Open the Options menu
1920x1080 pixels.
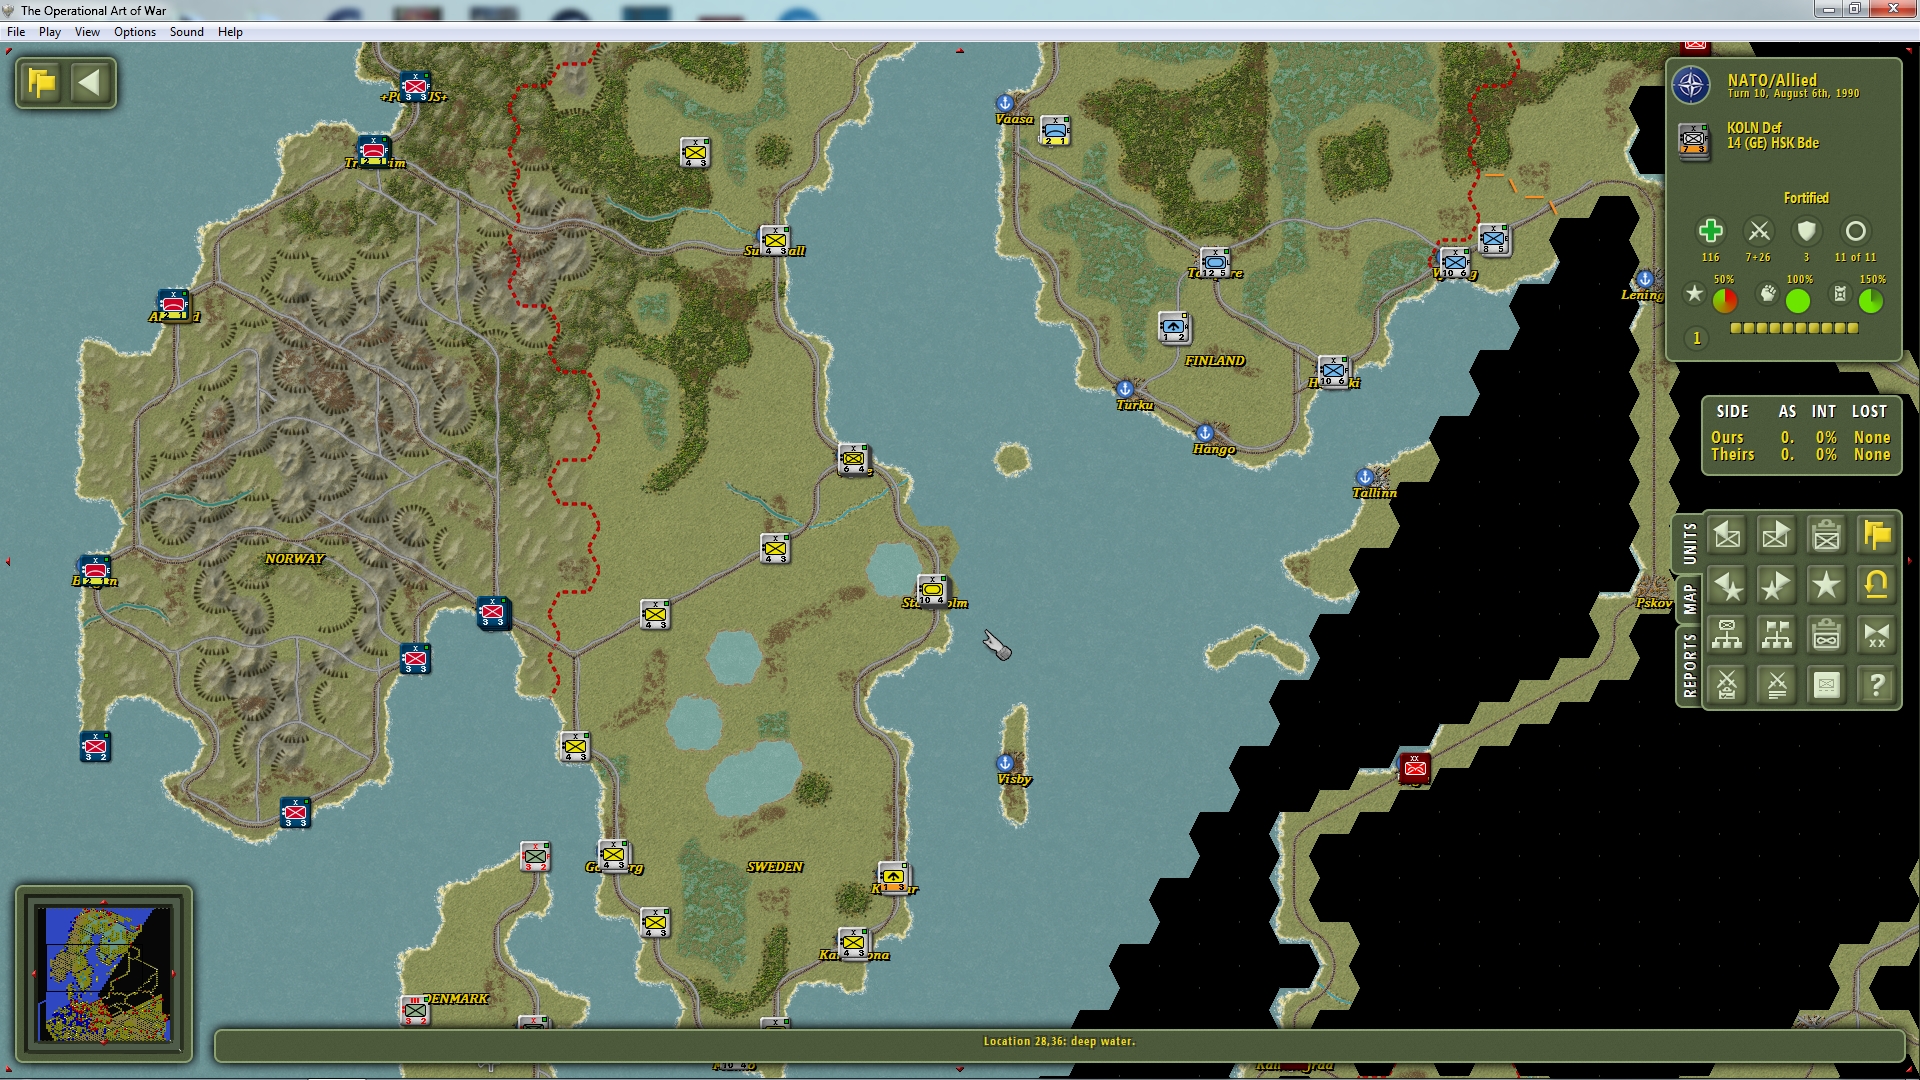135,32
